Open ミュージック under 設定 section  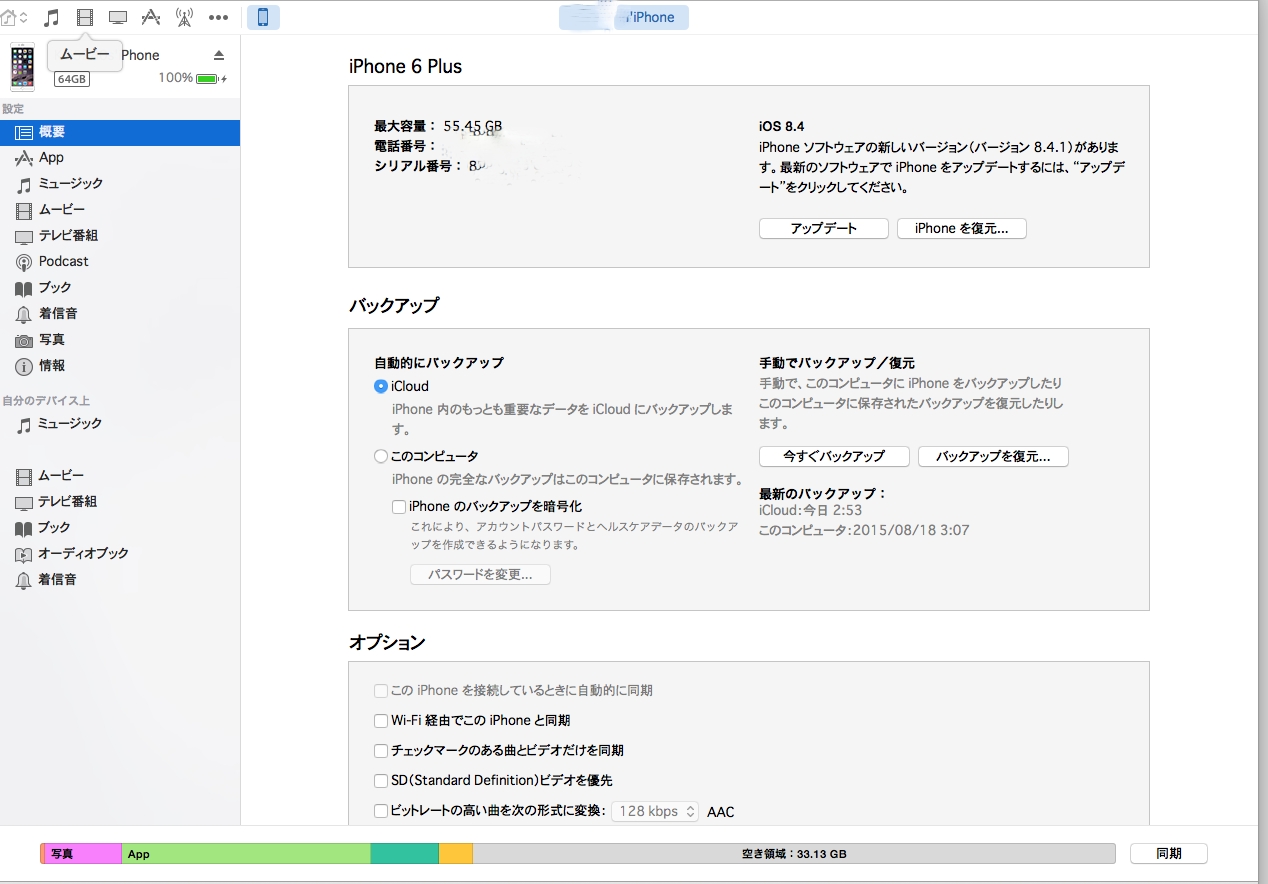tap(120, 184)
